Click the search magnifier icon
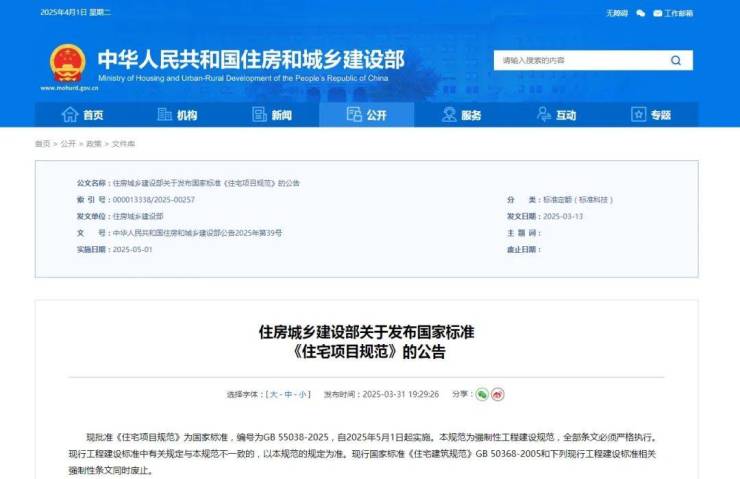 pos(676,60)
